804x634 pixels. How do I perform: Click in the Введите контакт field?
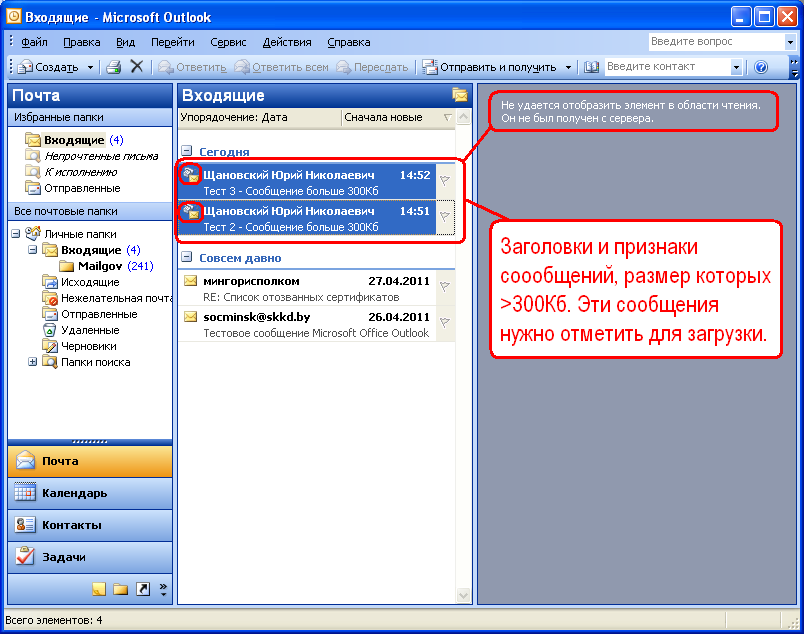click(667, 67)
